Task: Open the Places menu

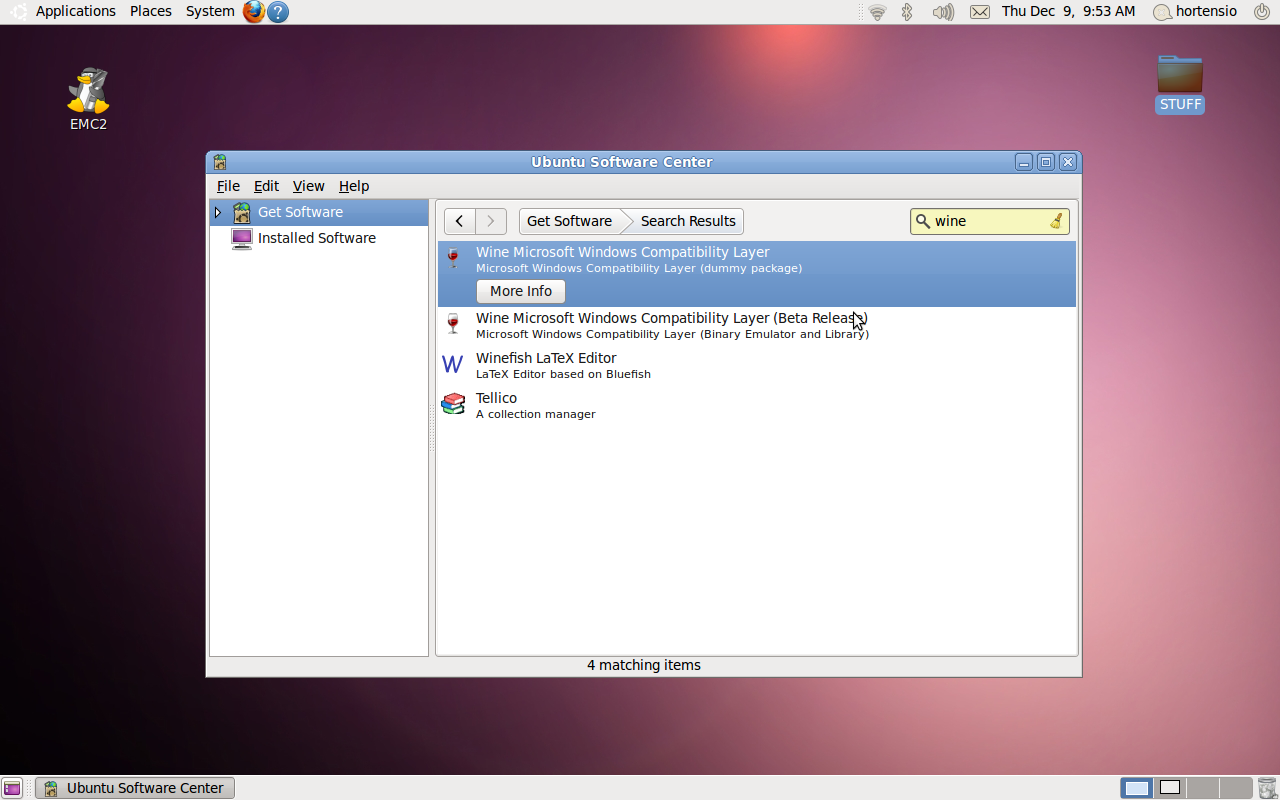Action: pos(151,11)
